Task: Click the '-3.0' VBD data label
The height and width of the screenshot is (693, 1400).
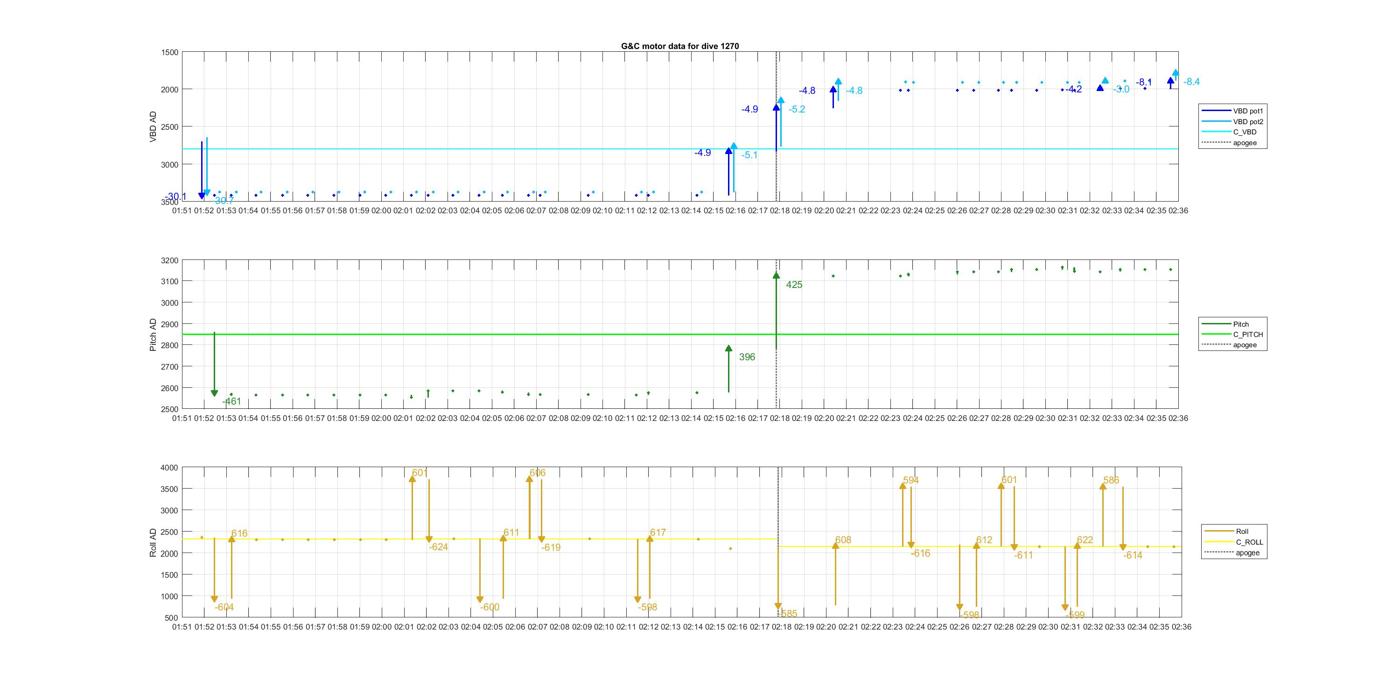Action: click(x=1122, y=90)
